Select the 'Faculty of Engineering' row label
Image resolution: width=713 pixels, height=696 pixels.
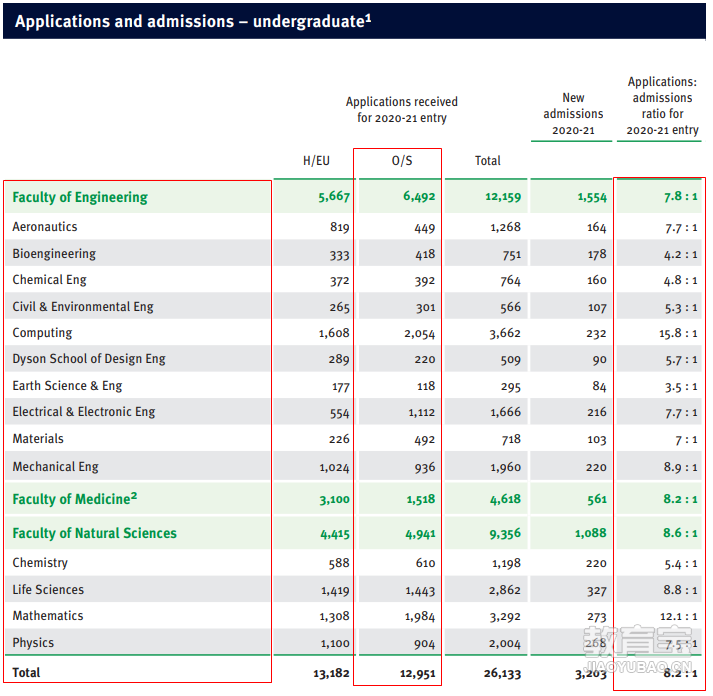point(80,197)
